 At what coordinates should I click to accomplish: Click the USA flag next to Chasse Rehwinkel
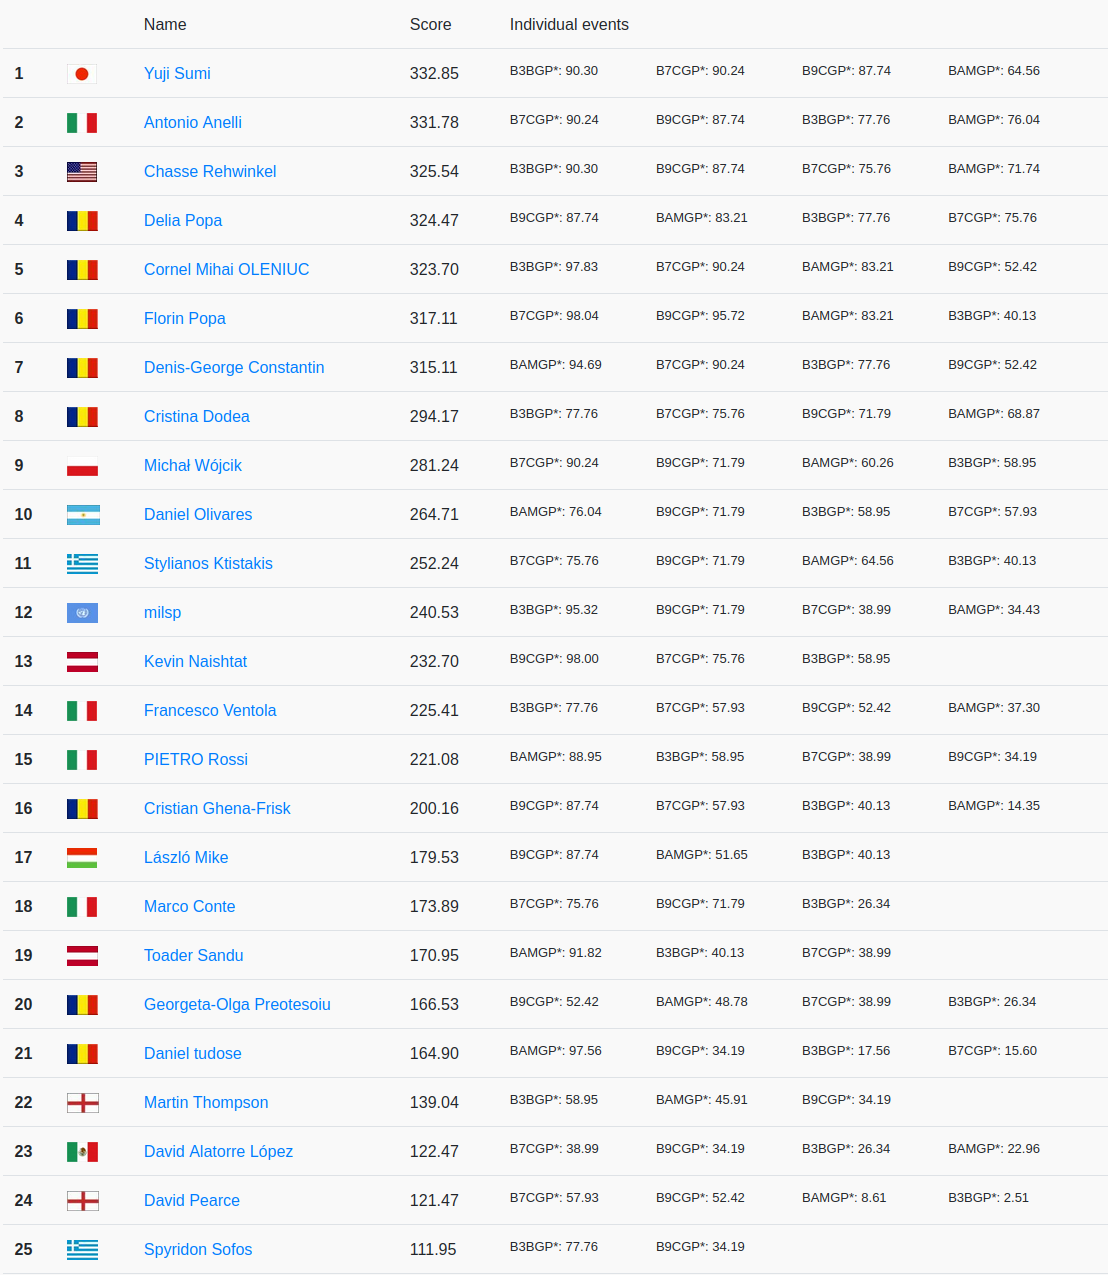pos(82,172)
